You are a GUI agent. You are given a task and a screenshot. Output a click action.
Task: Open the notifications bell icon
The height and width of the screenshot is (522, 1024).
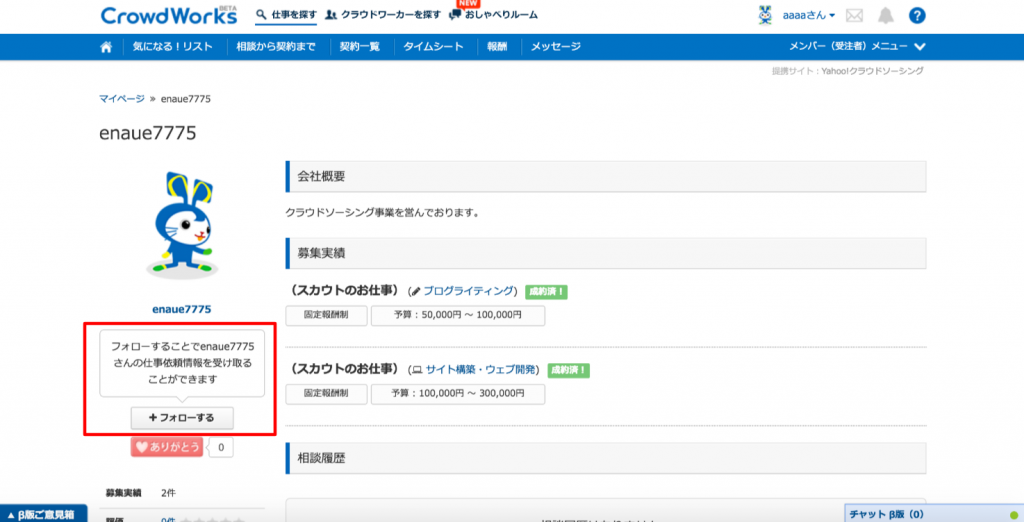pyautogui.click(x=885, y=16)
